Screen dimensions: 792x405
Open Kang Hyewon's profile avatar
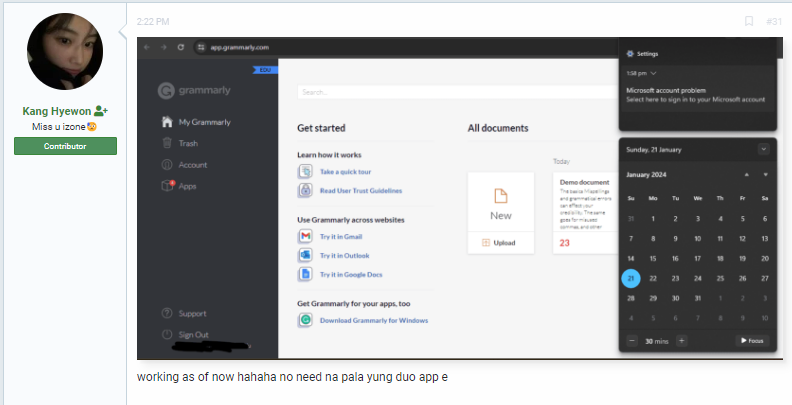tap(65, 52)
